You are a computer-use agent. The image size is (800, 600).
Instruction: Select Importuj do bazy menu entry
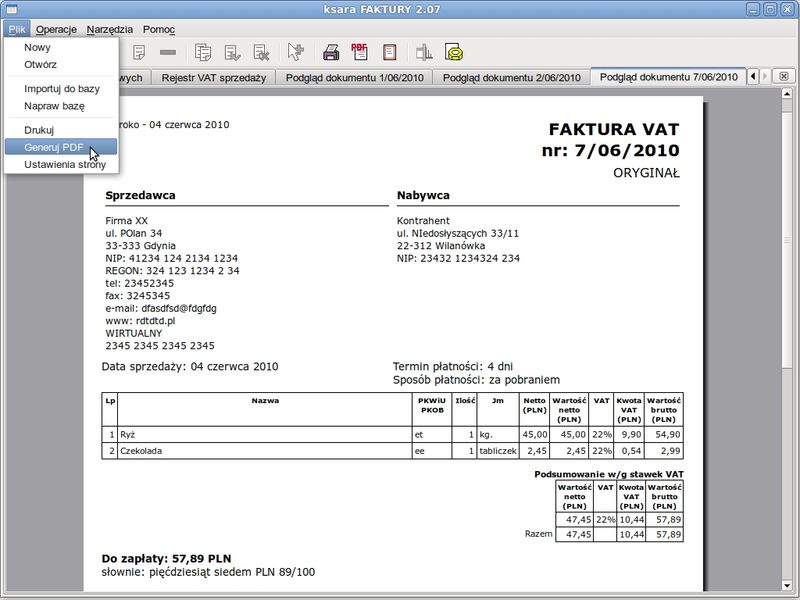click(x=62, y=89)
